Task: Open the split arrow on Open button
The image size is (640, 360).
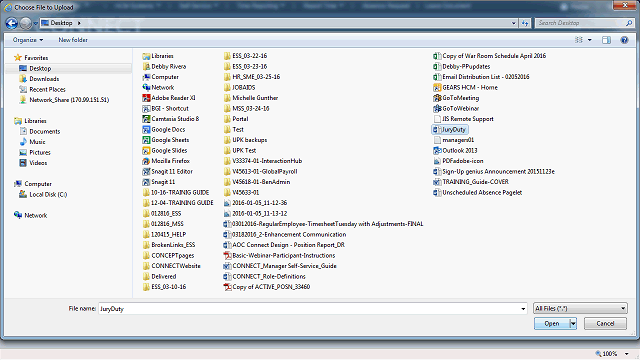Action: pyautogui.click(x=573, y=324)
